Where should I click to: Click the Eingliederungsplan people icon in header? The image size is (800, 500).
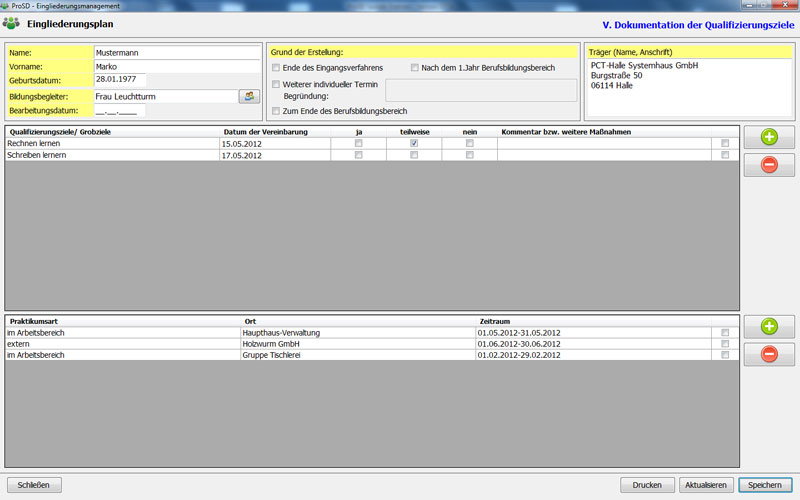pyautogui.click(x=12, y=22)
